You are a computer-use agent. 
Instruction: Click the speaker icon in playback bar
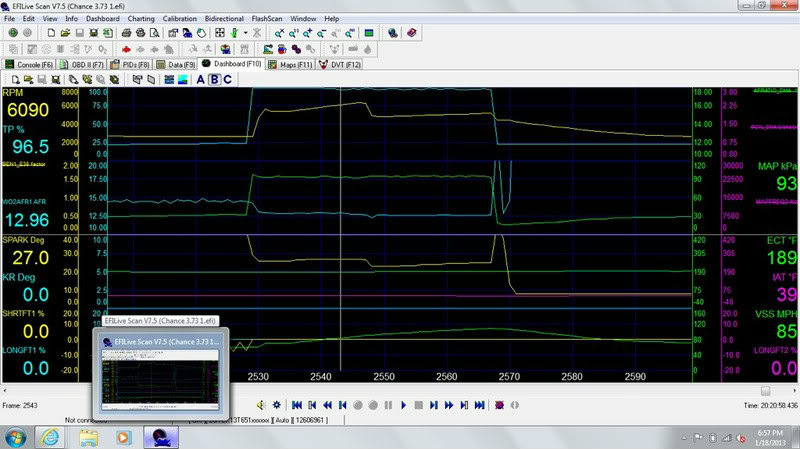point(261,405)
